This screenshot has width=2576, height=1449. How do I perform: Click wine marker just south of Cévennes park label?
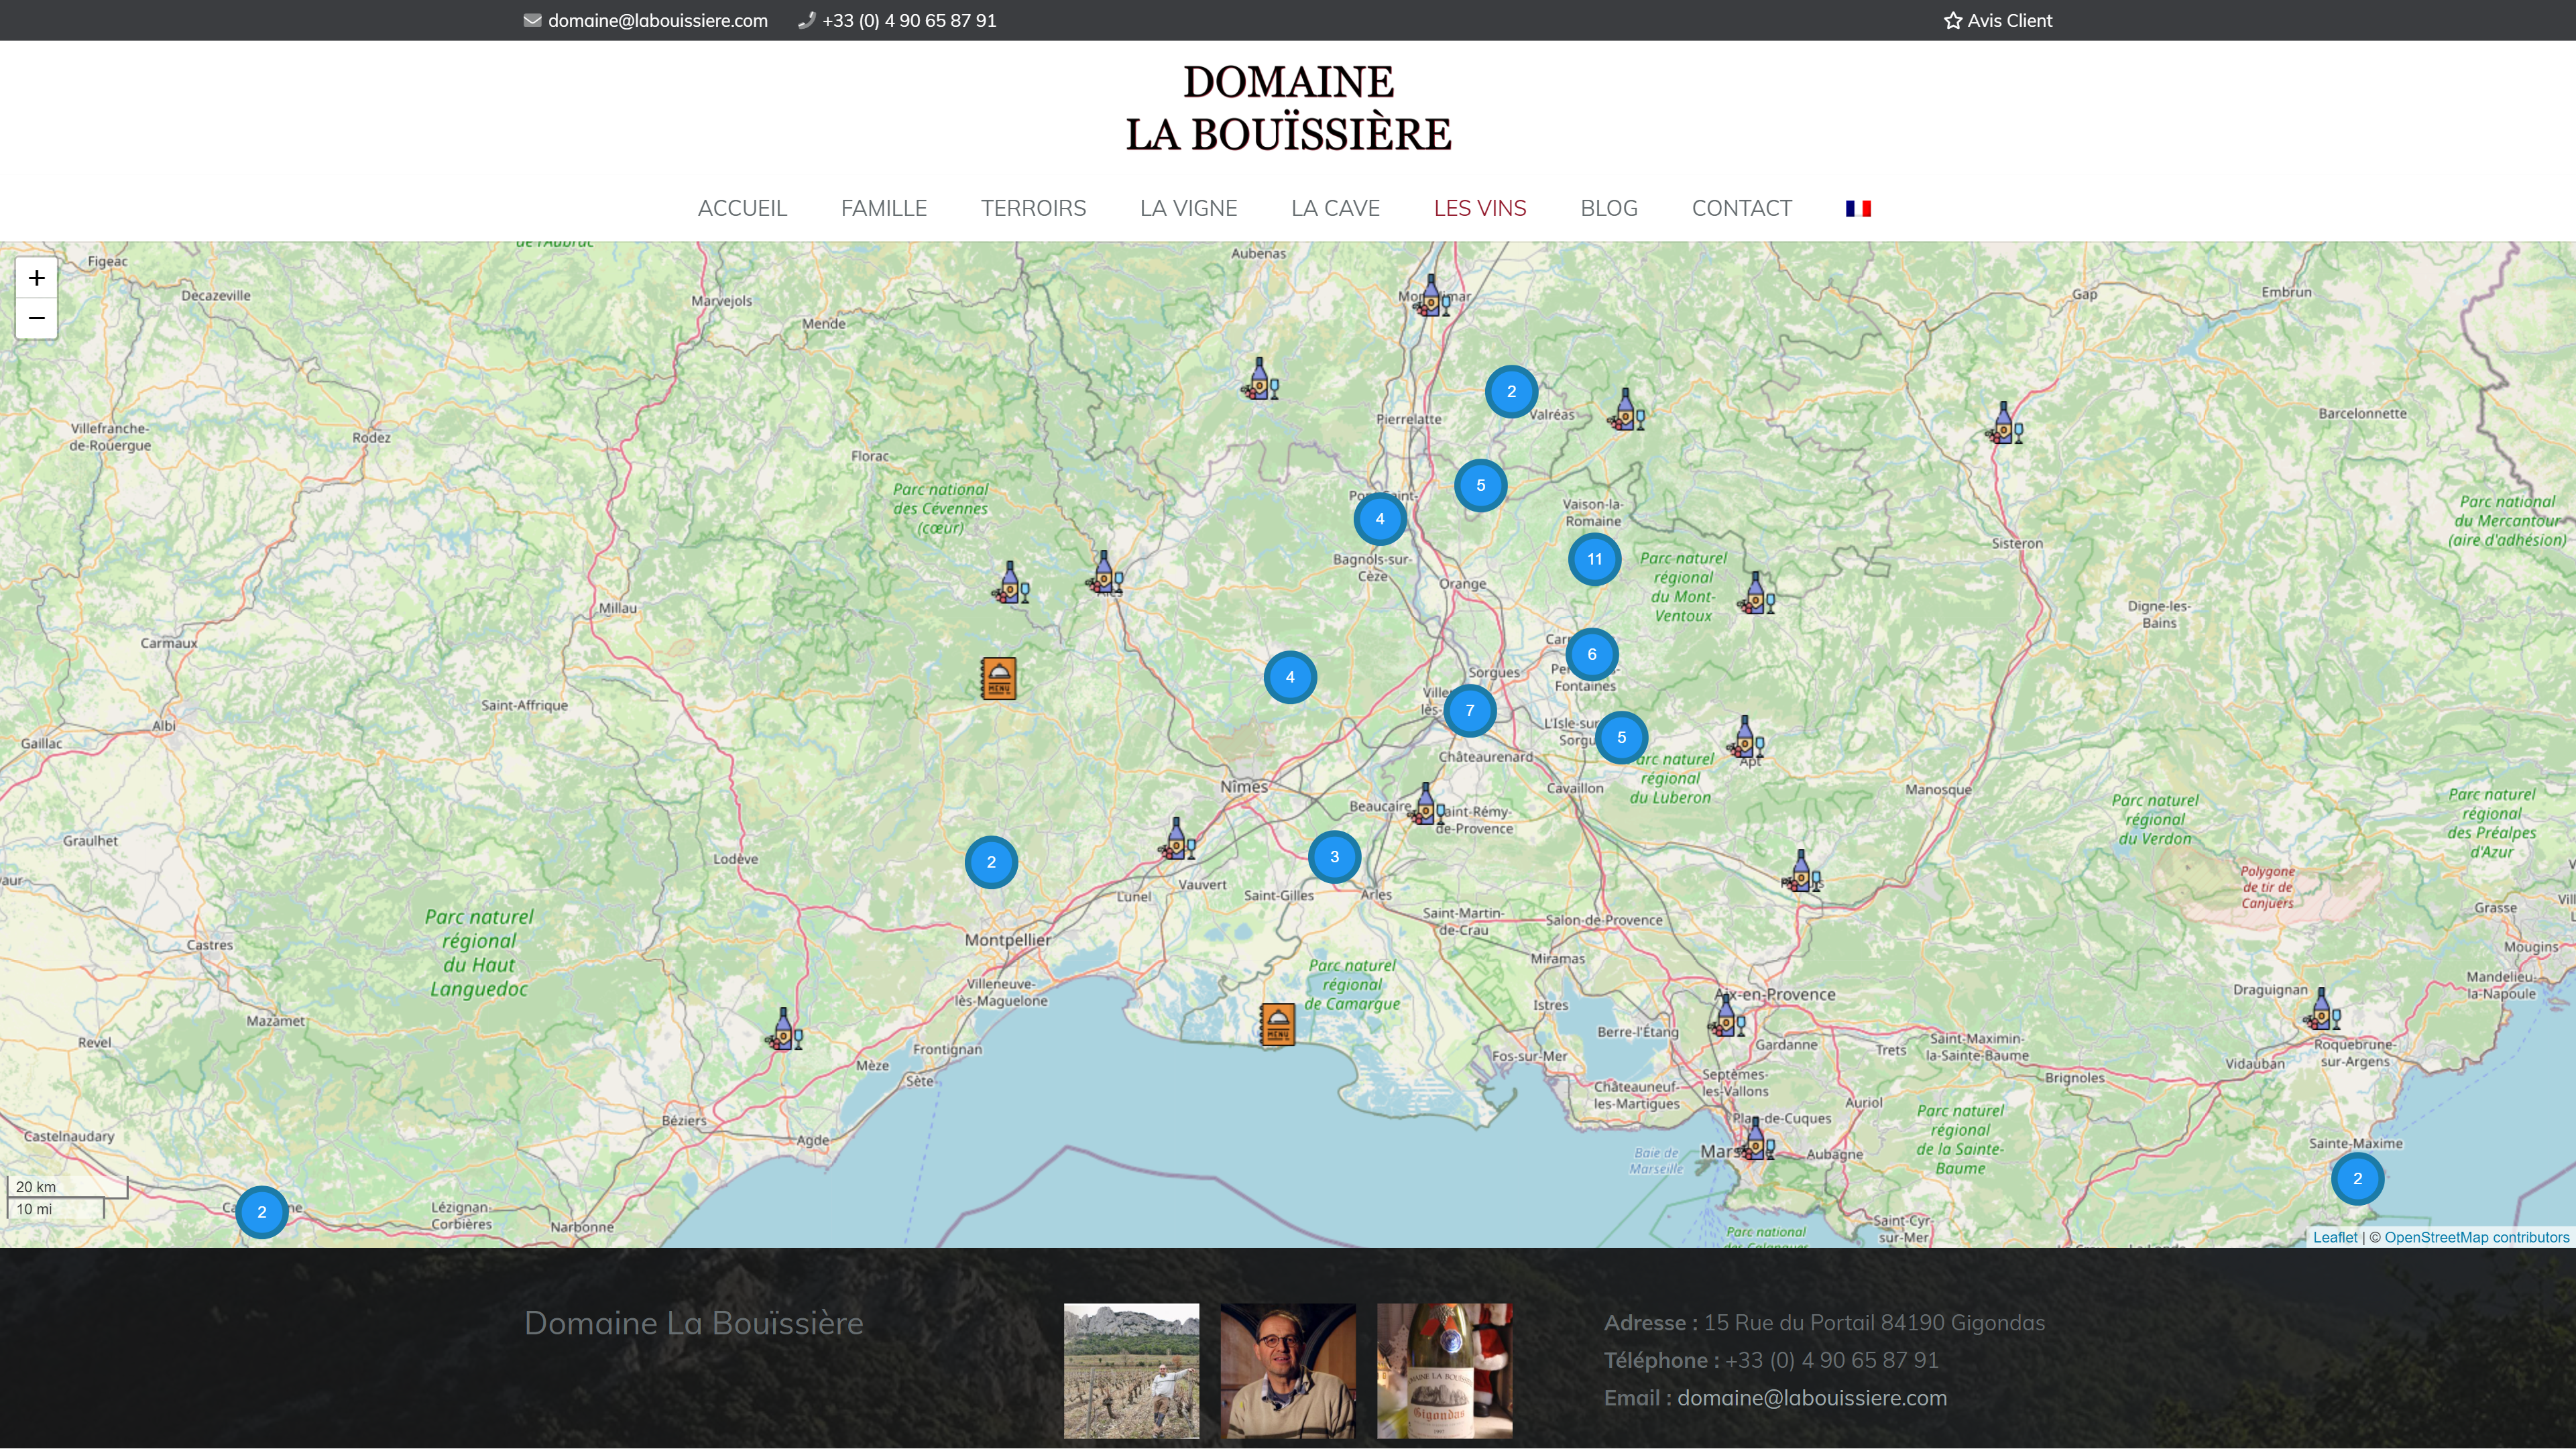point(1010,583)
